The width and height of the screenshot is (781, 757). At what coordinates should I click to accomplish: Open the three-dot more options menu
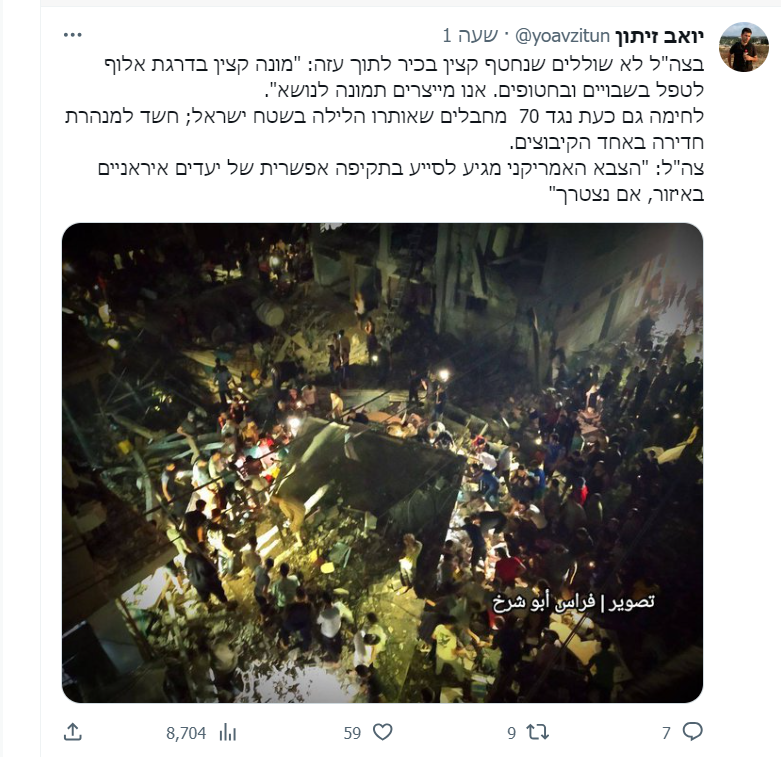73,35
